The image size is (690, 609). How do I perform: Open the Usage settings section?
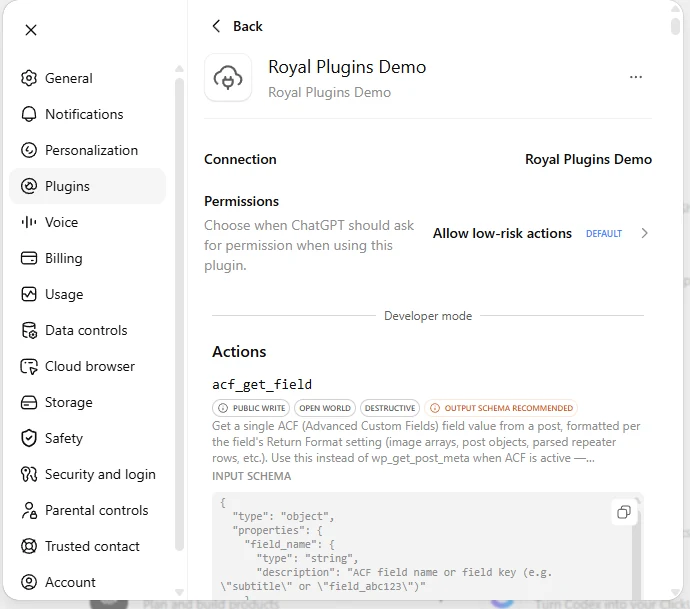pyautogui.click(x=87, y=294)
